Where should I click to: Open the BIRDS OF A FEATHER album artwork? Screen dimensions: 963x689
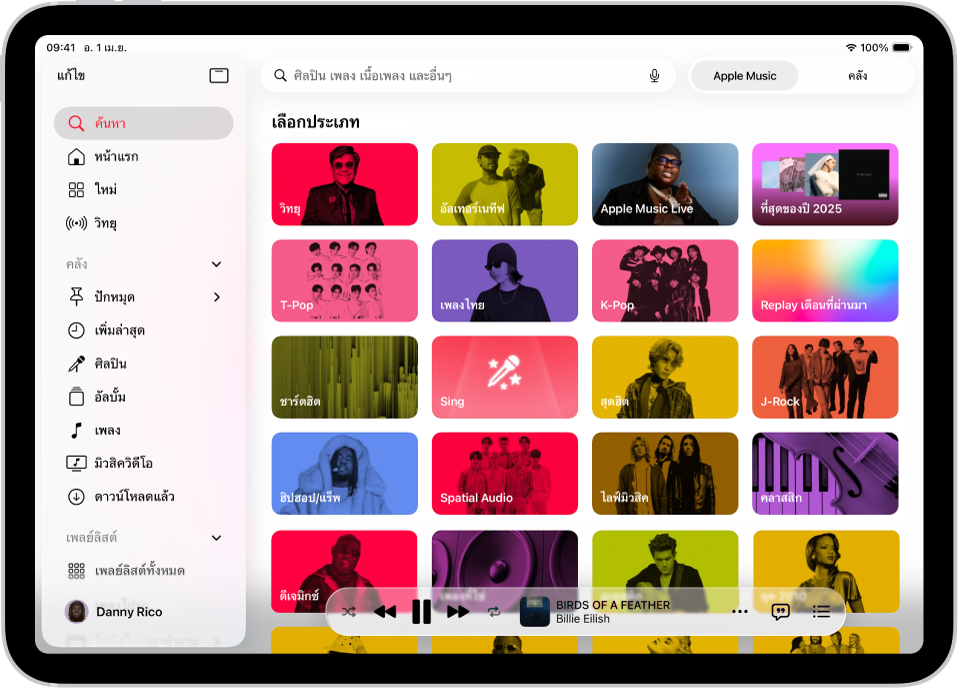pyautogui.click(x=534, y=612)
